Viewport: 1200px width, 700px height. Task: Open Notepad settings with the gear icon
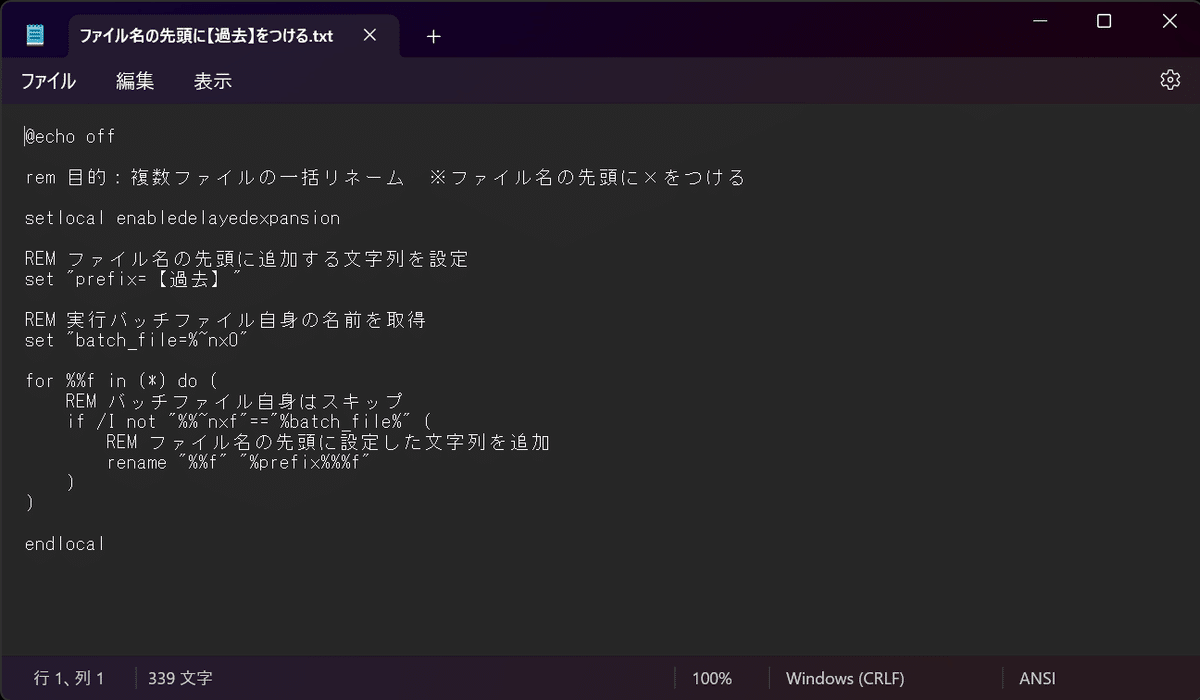(x=1169, y=80)
